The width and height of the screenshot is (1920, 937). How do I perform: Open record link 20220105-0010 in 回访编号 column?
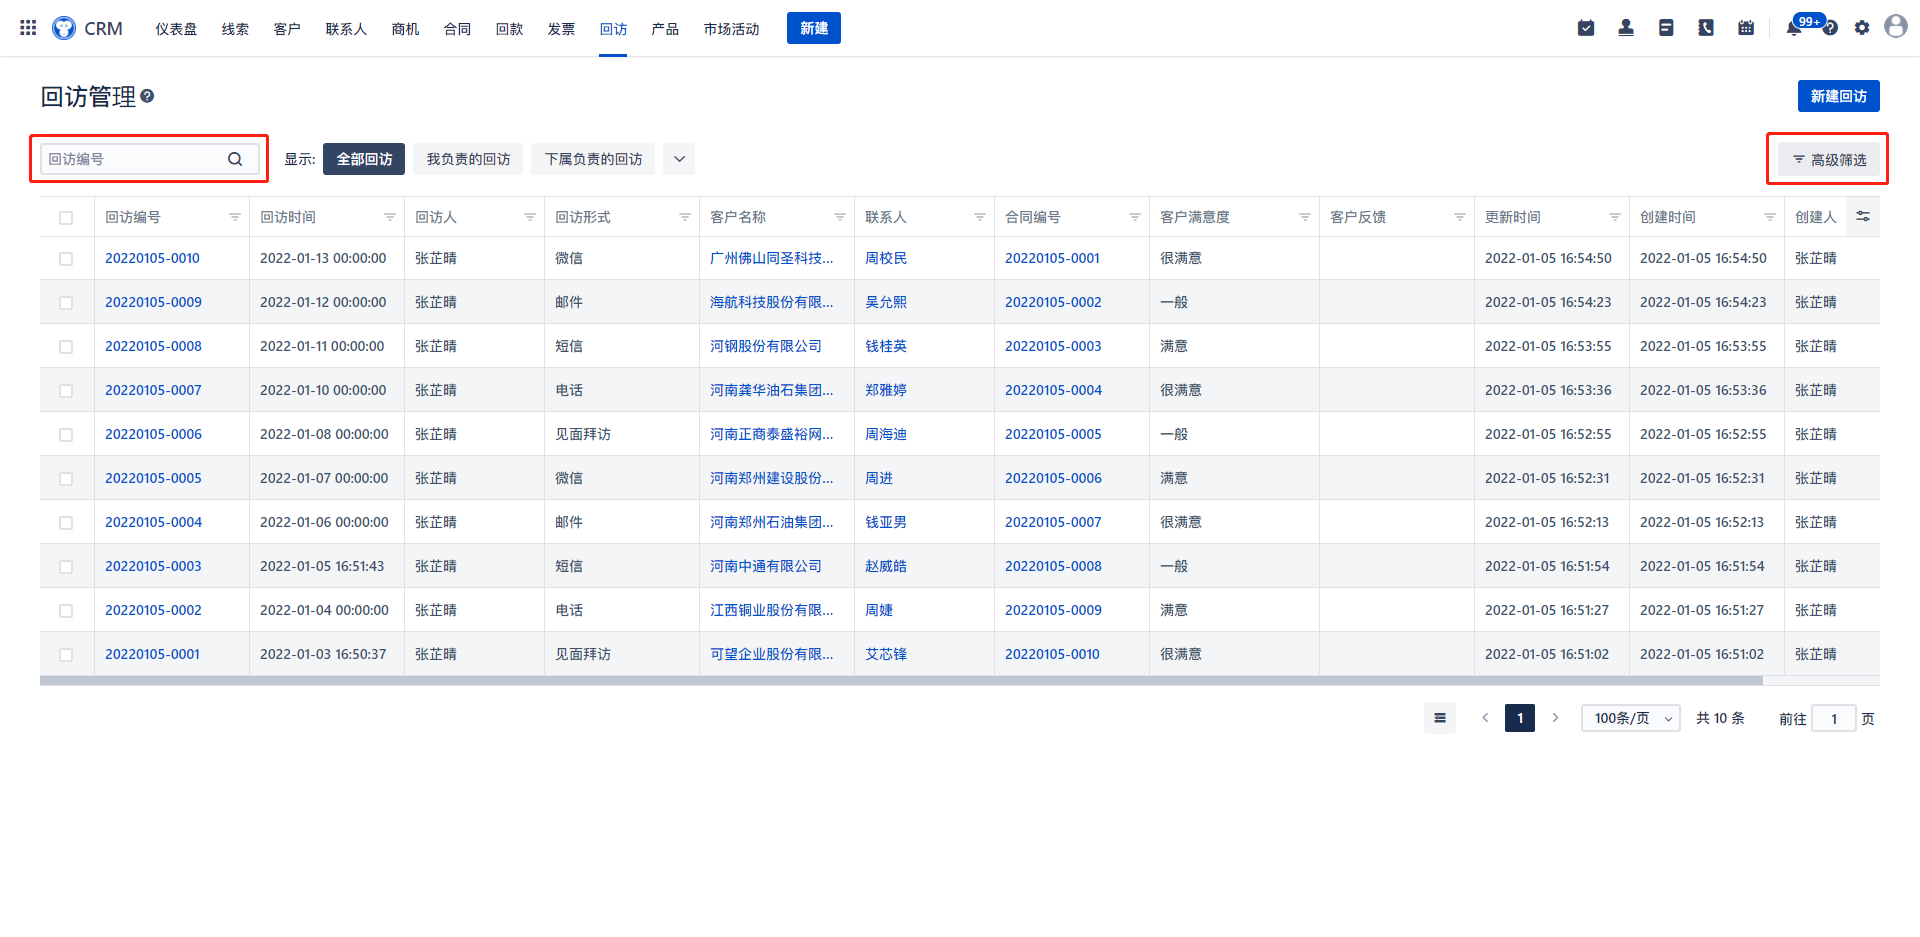pos(152,258)
